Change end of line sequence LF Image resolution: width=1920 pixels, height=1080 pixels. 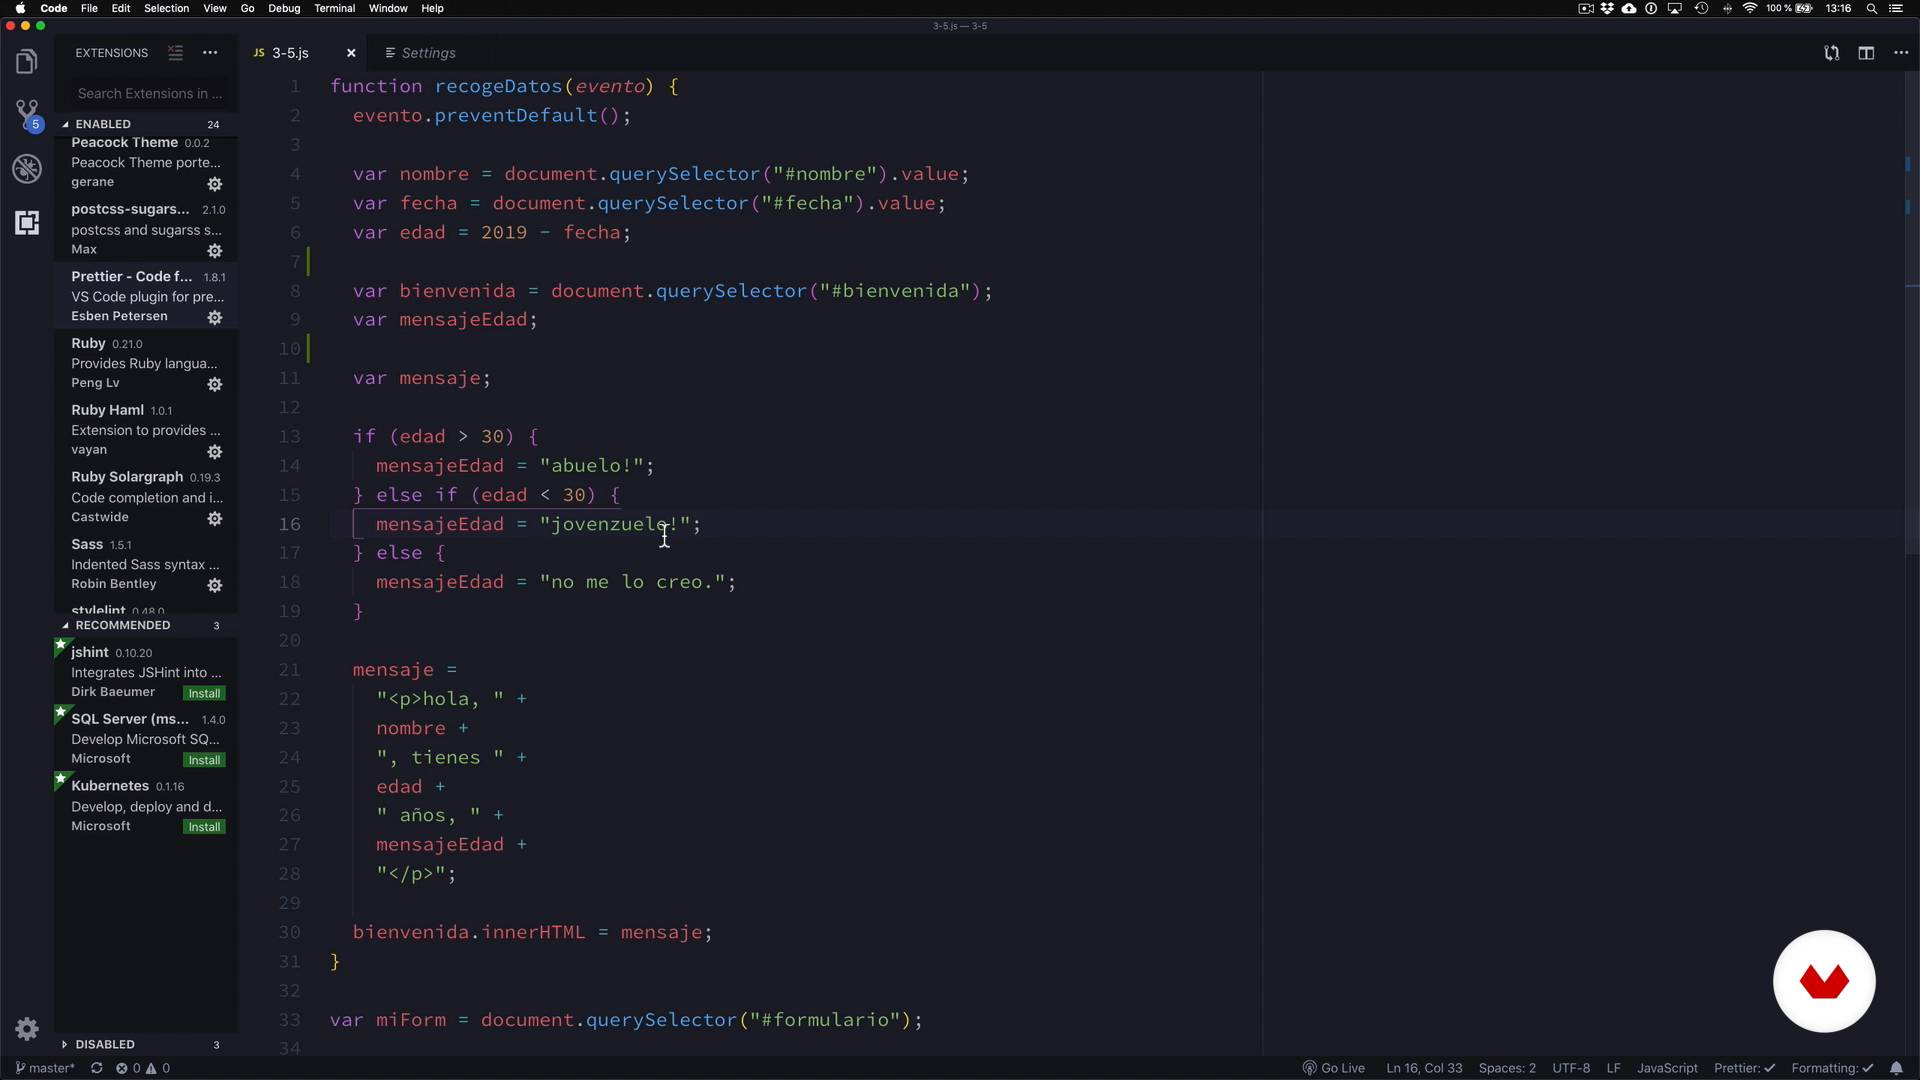tap(1613, 1068)
